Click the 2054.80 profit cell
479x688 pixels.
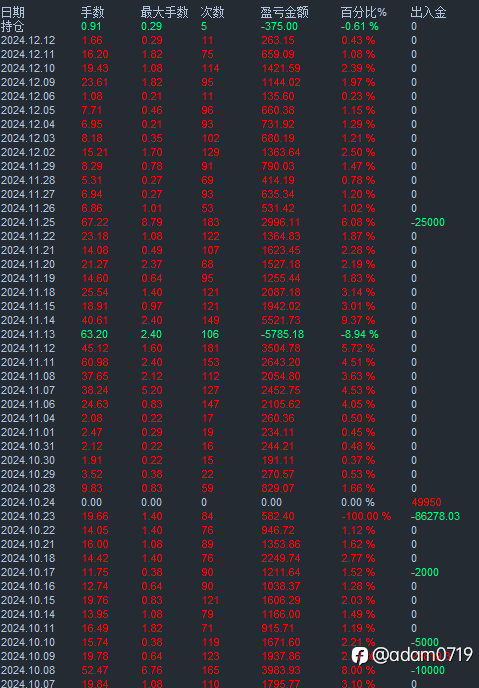pyautogui.click(x=281, y=377)
